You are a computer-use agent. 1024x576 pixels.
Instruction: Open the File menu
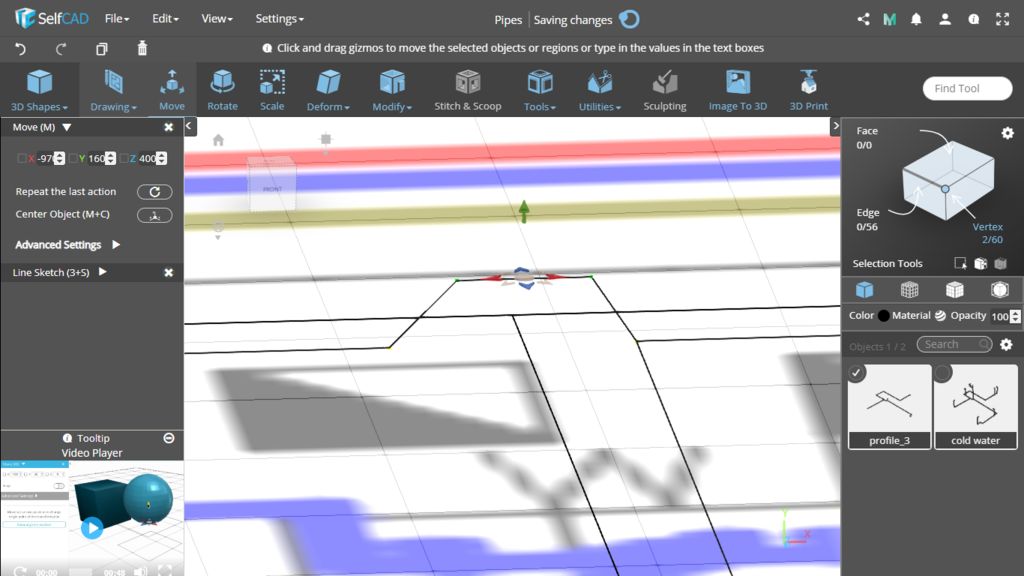tap(117, 19)
